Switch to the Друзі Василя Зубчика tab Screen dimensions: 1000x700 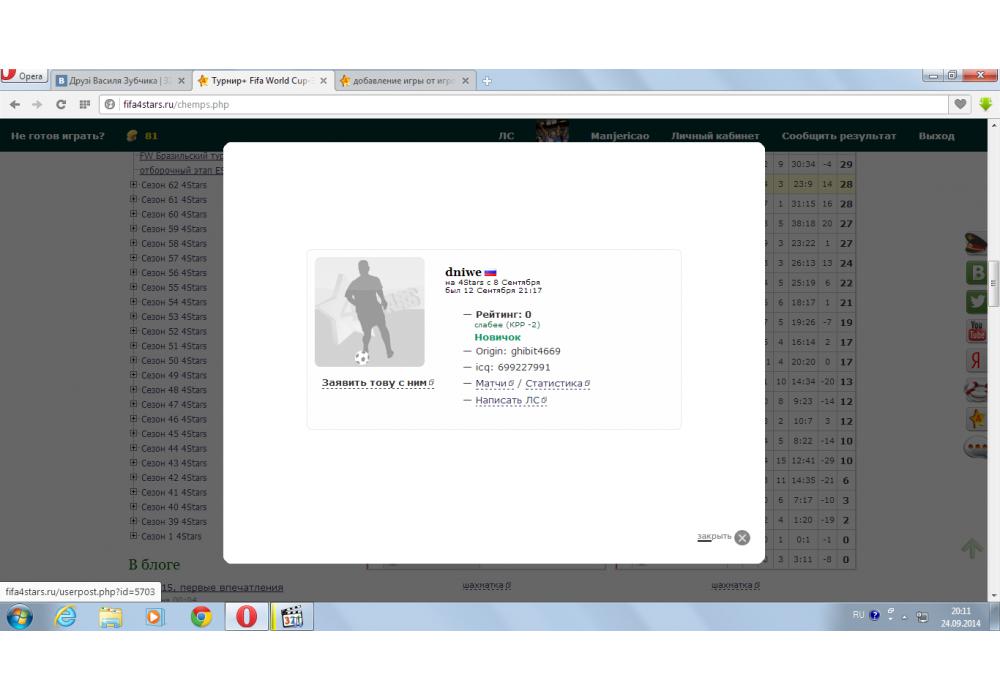pyautogui.click(x=113, y=81)
